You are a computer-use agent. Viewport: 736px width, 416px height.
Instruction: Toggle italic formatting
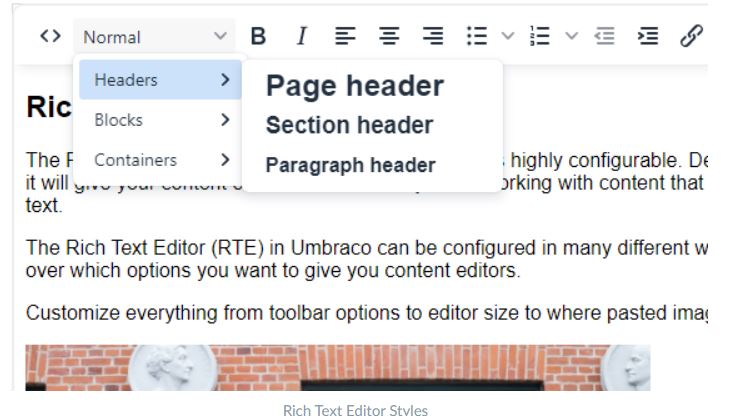[x=302, y=36]
